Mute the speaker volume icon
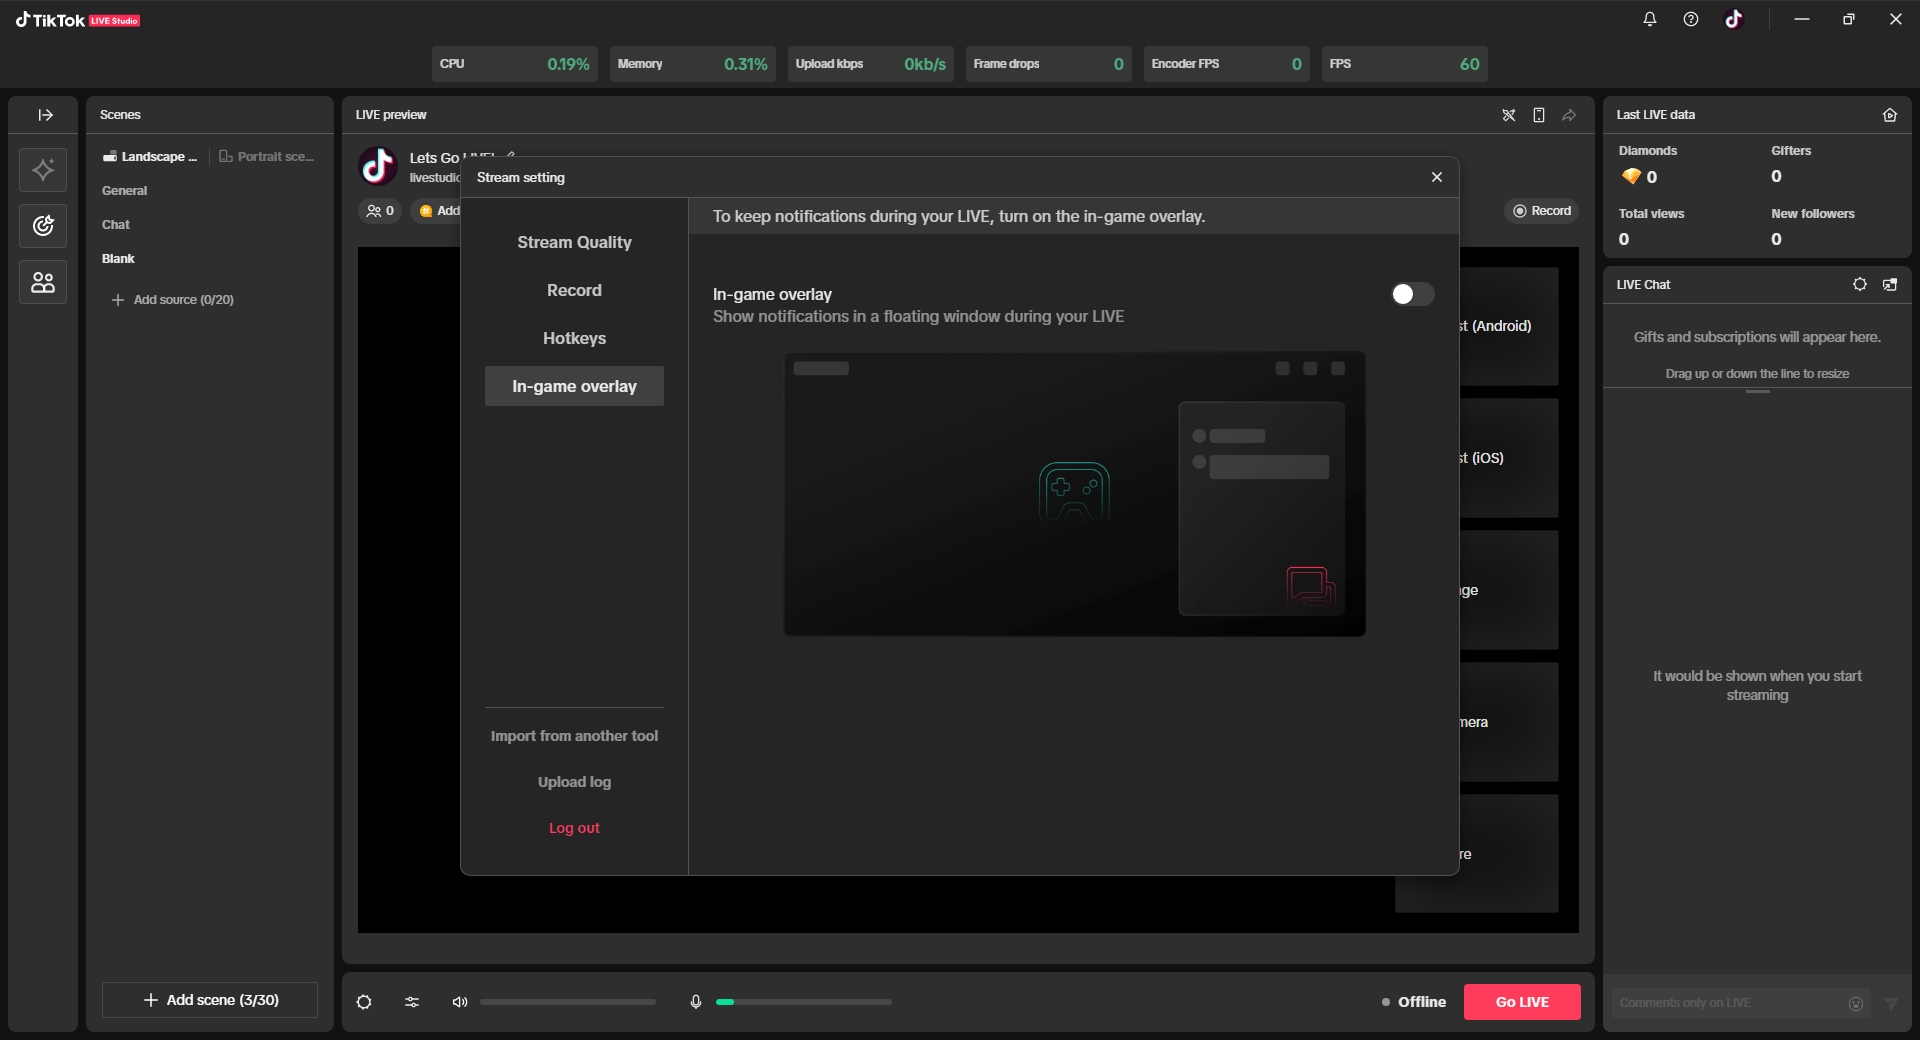 (x=460, y=1002)
